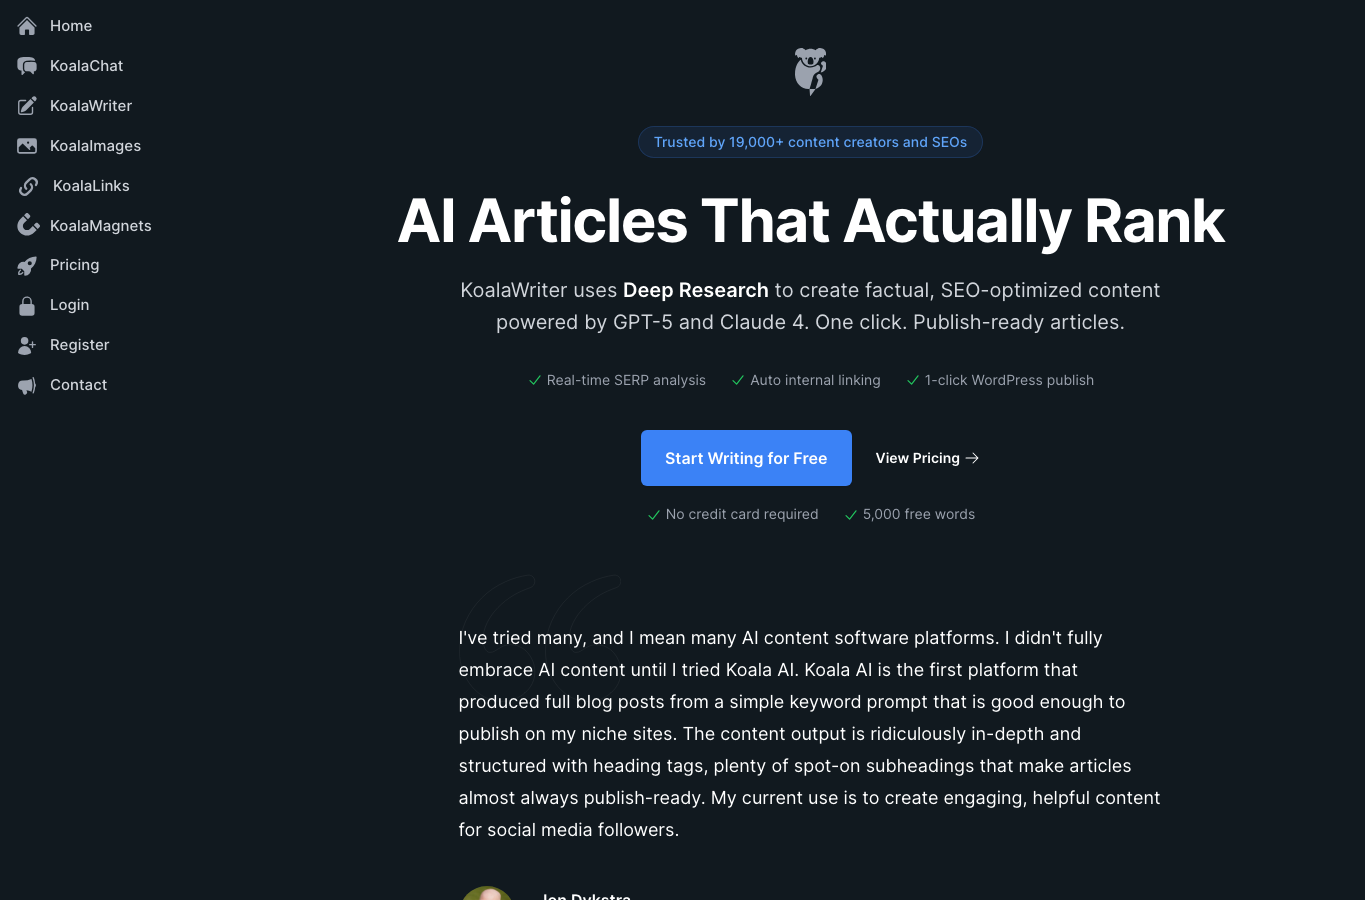Select the KoalaWriter pencil-edit icon

tap(27, 106)
